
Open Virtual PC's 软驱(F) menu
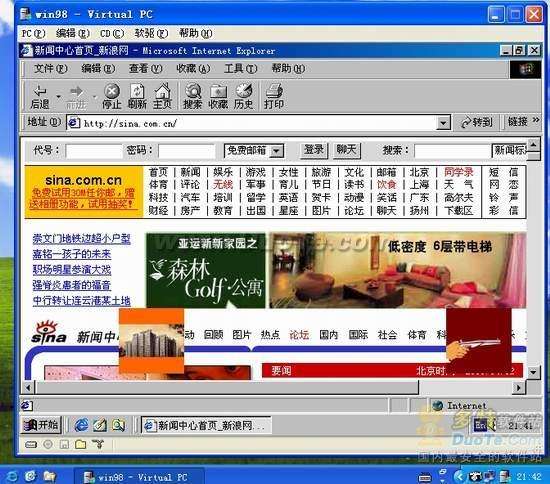pyautogui.click(x=151, y=33)
